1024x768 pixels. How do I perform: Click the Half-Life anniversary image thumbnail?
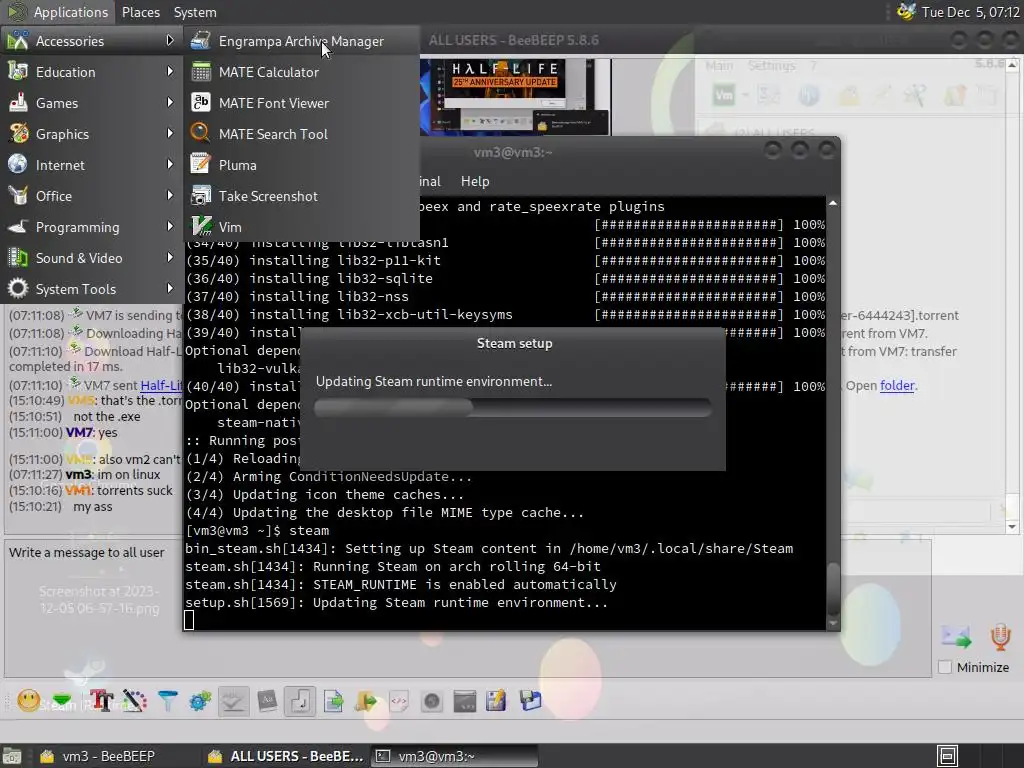pyautogui.click(x=516, y=97)
